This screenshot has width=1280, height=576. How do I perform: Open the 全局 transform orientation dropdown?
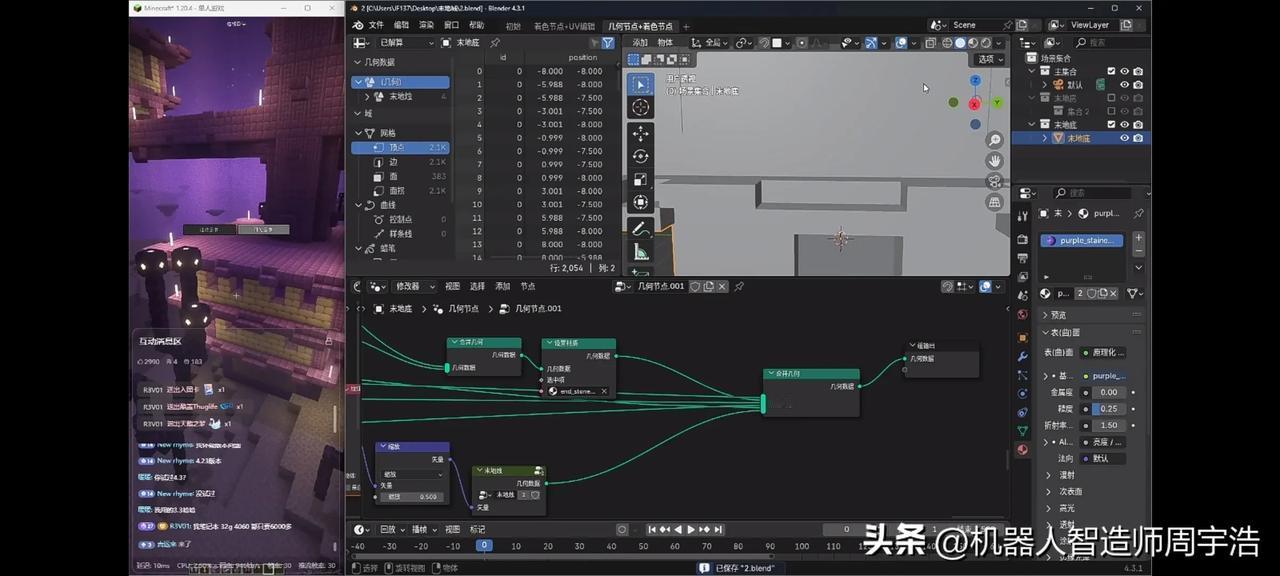tap(712, 43)
